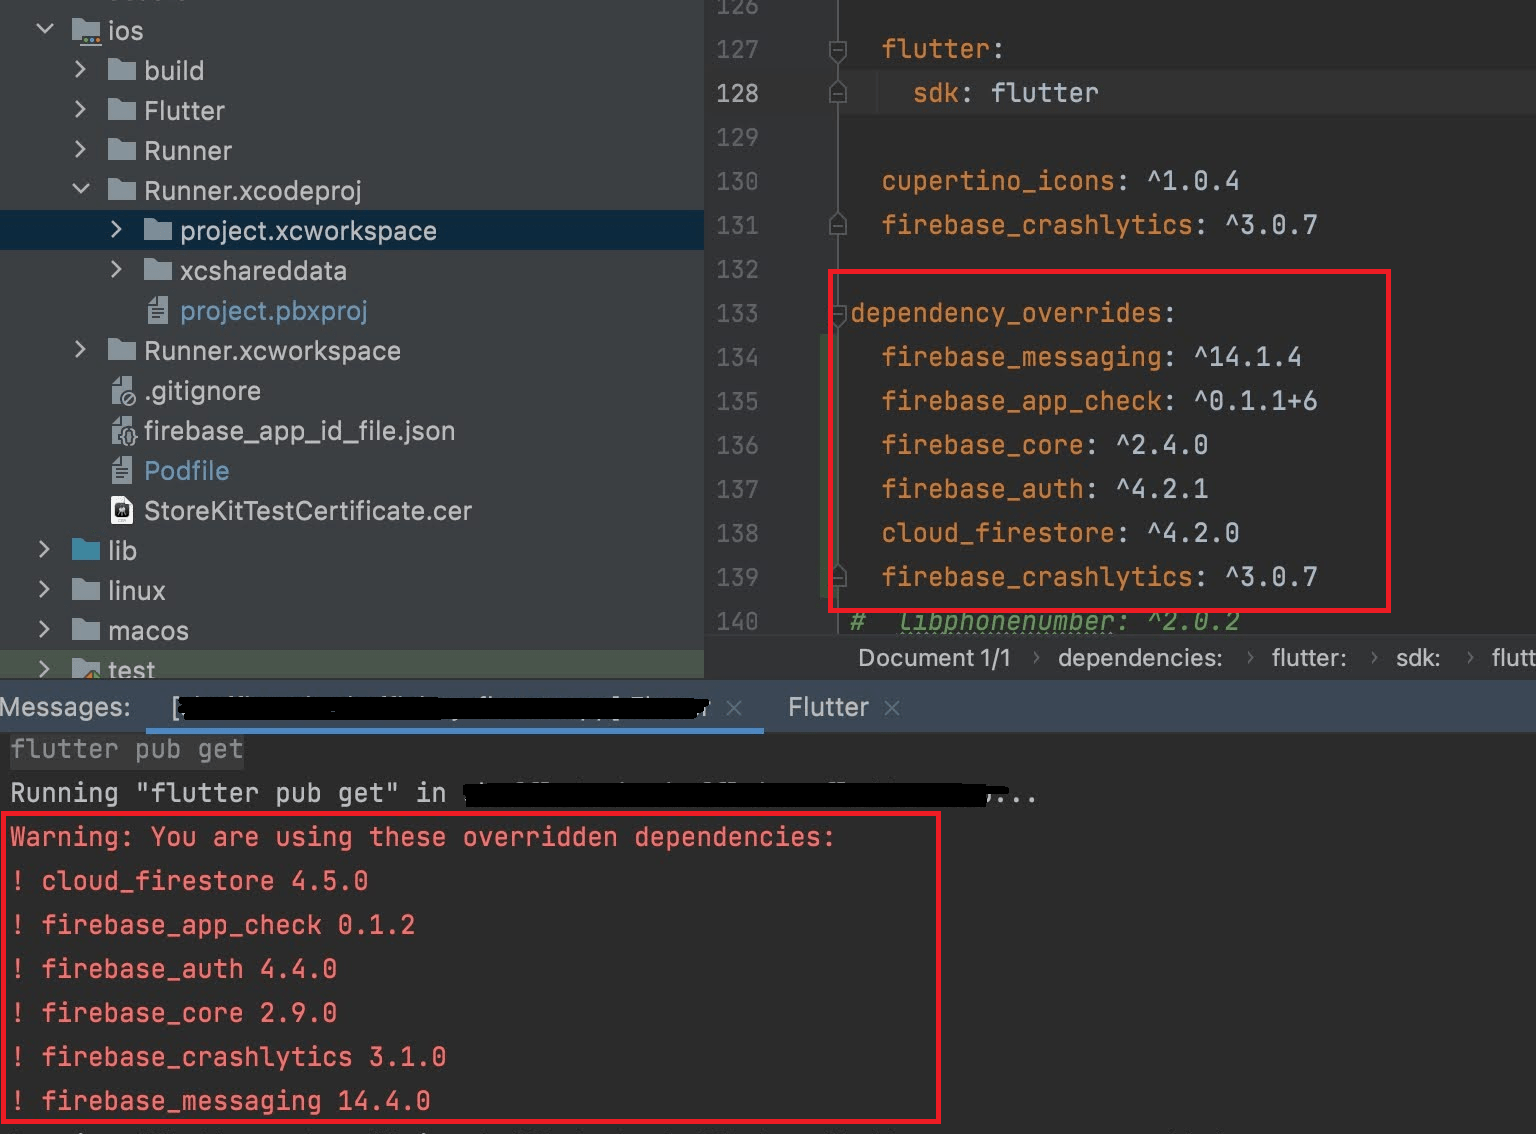This screenshot has height=1134, width=1536.
Task: Click the 'flutter pub get' command line
Action: coord(127,749)
